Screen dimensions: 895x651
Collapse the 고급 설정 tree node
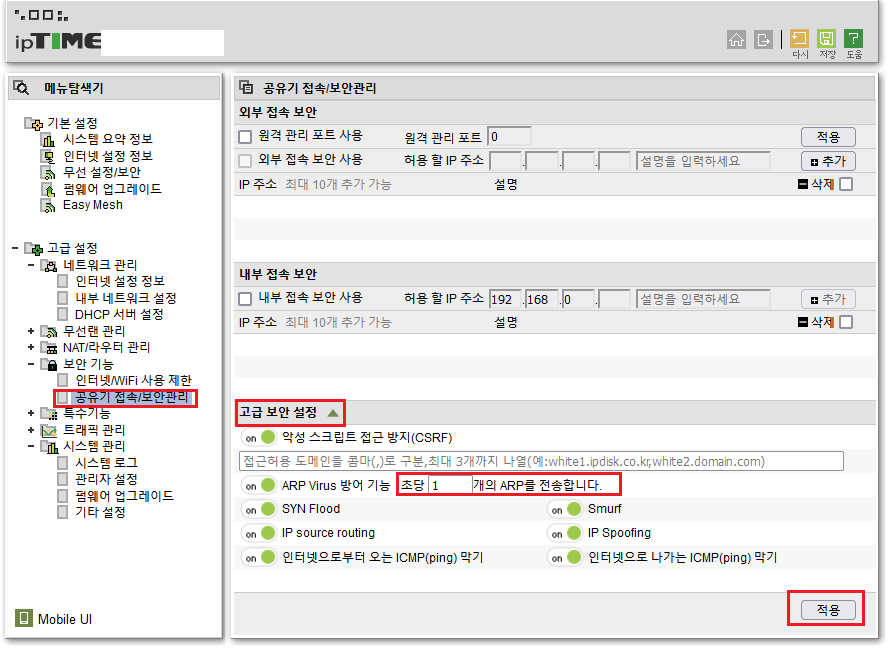coord(15,248)
